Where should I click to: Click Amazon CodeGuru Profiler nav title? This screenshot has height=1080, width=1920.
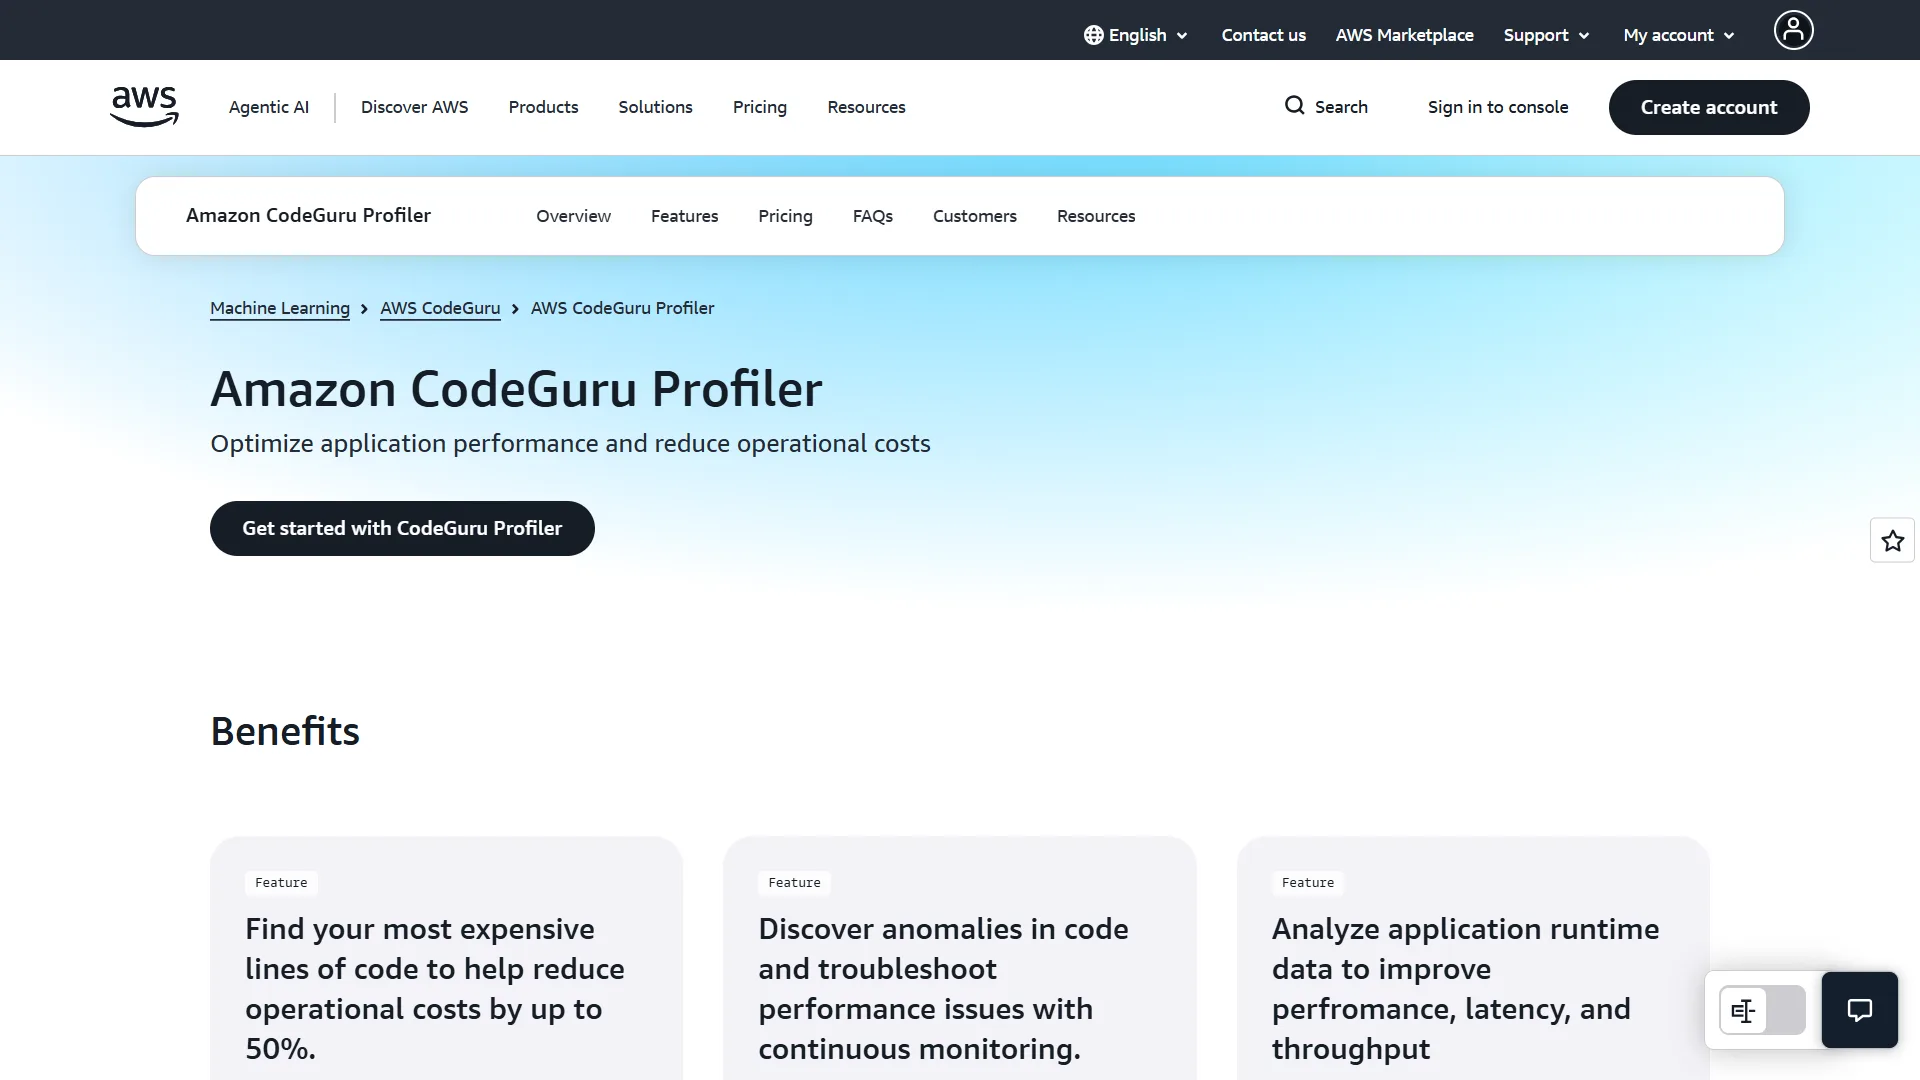pos(308,215)
